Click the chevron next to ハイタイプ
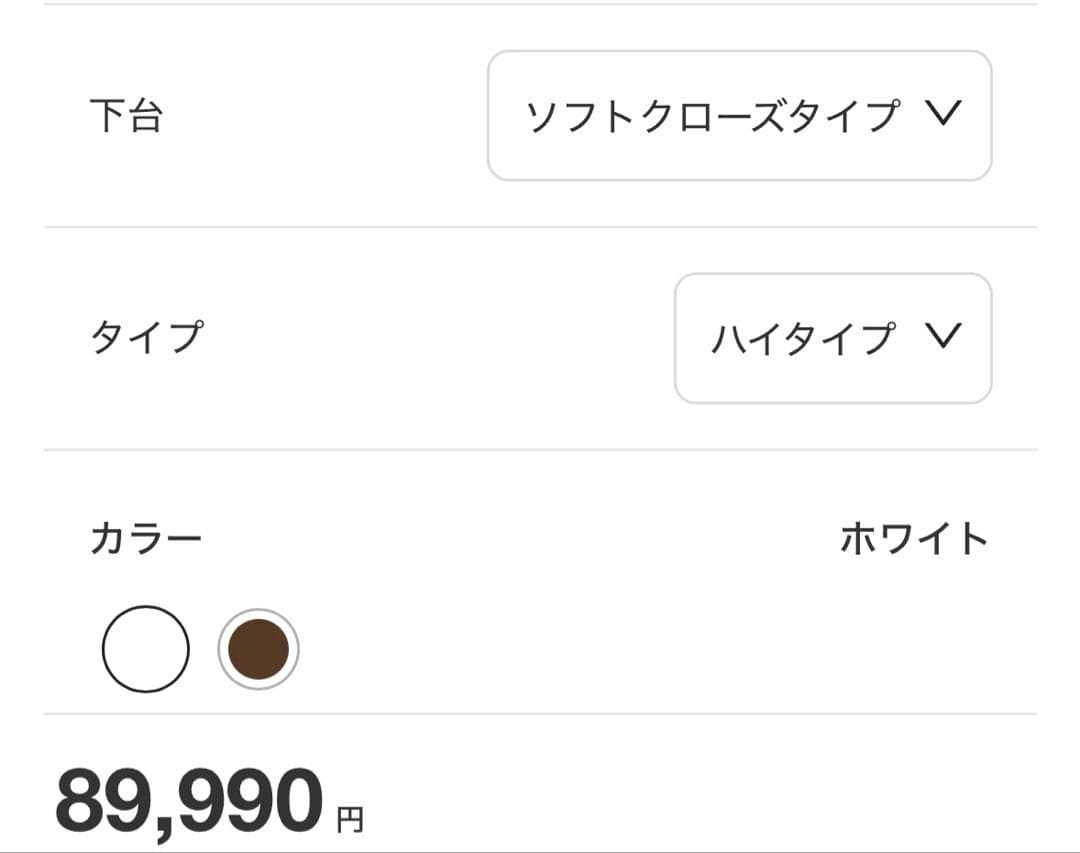 coord(943,338)
